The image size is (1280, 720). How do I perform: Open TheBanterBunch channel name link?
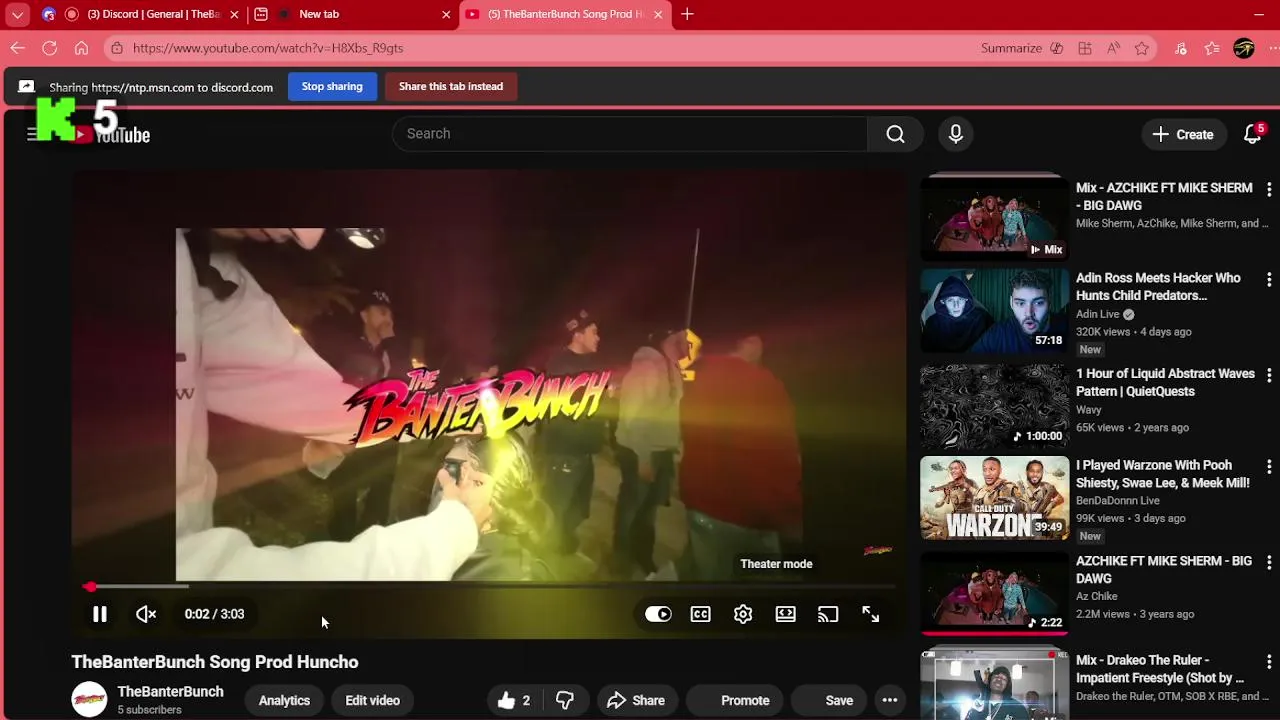coord(170,691)
